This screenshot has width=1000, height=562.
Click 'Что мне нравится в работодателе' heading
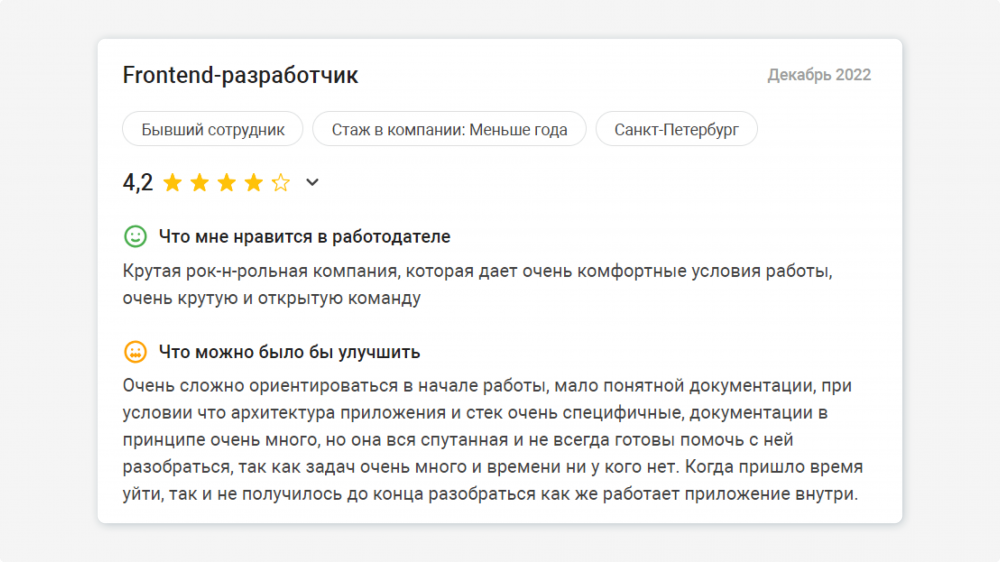tap(304, 237)
